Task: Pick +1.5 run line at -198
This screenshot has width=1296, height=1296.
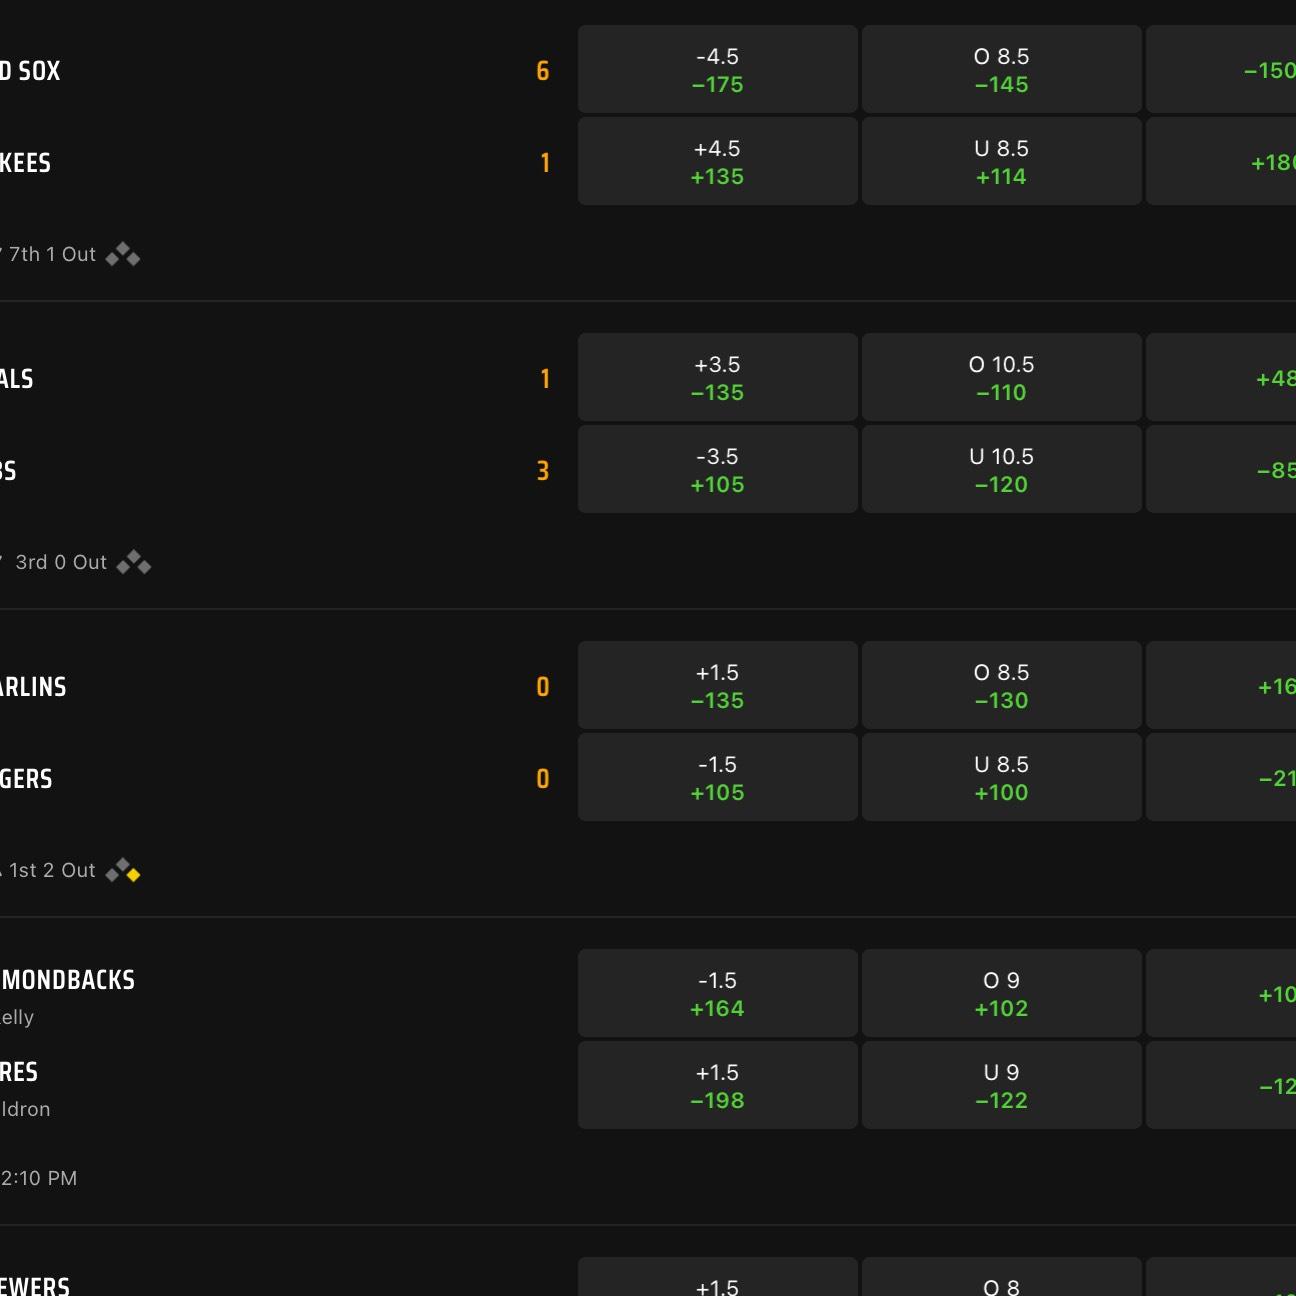Action: point(718,1086)
